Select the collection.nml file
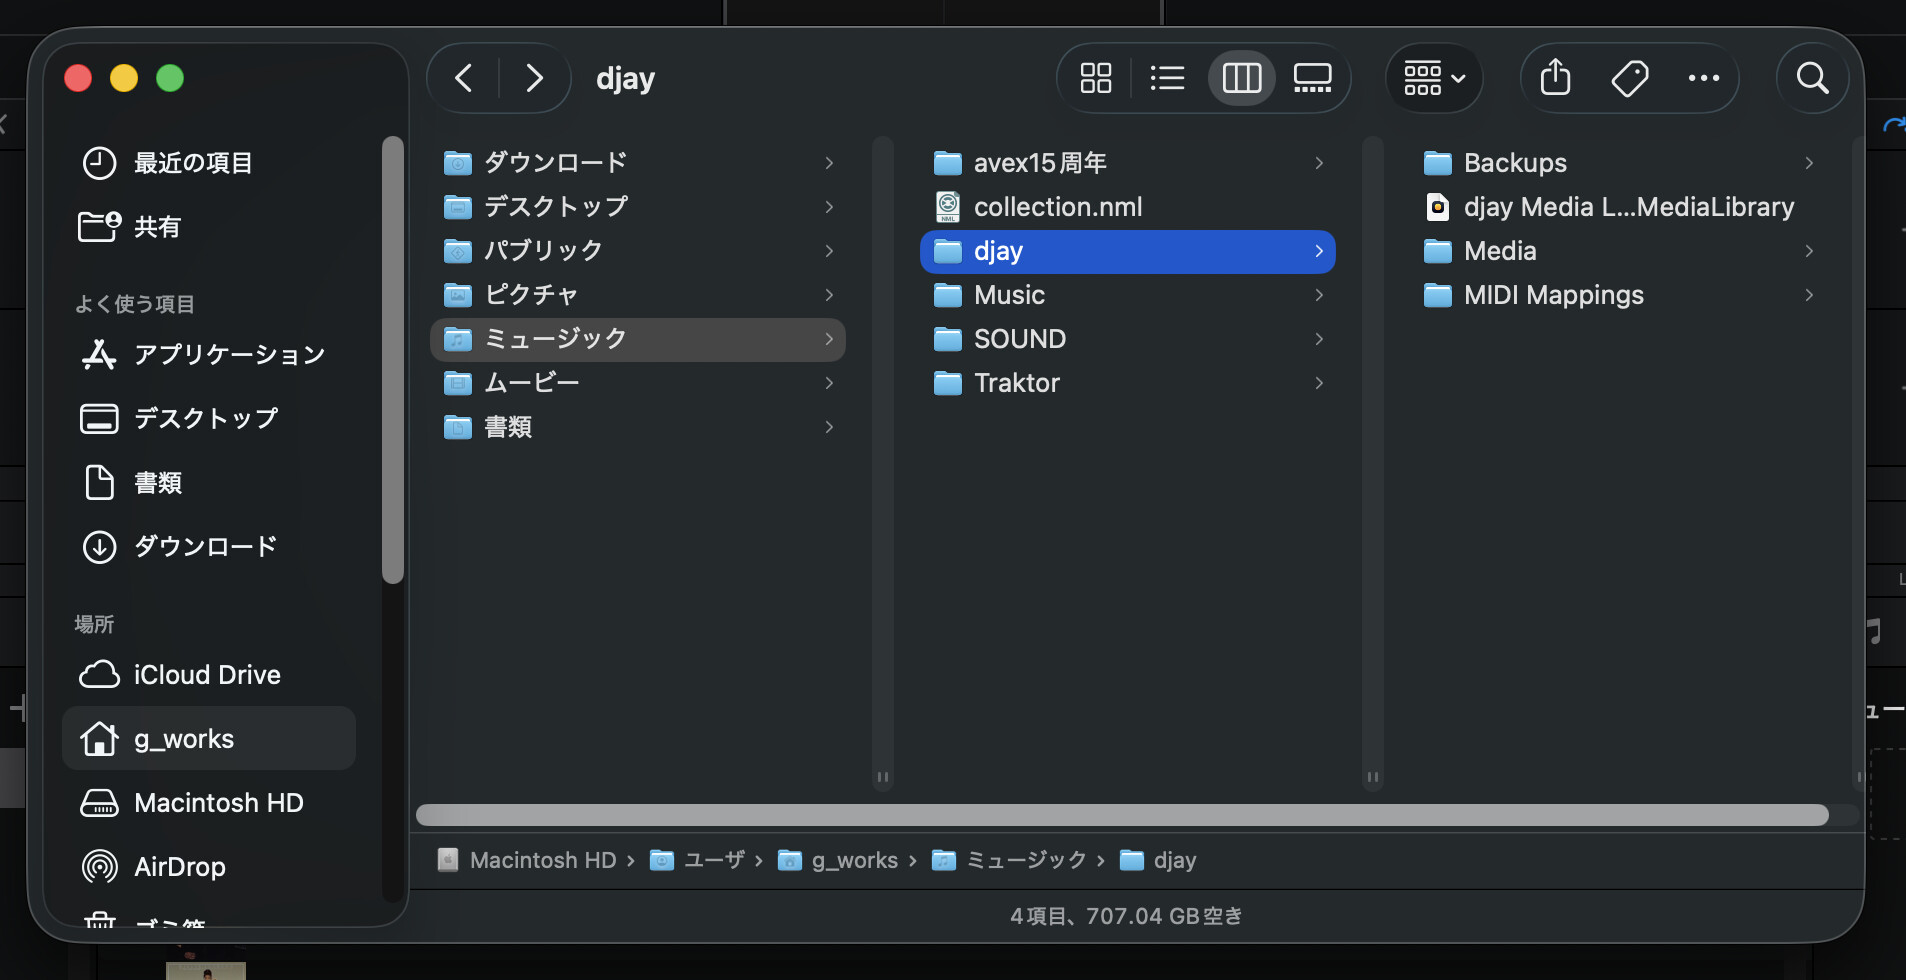The width and height of the screenshot is (1906, 980). 1057,207
